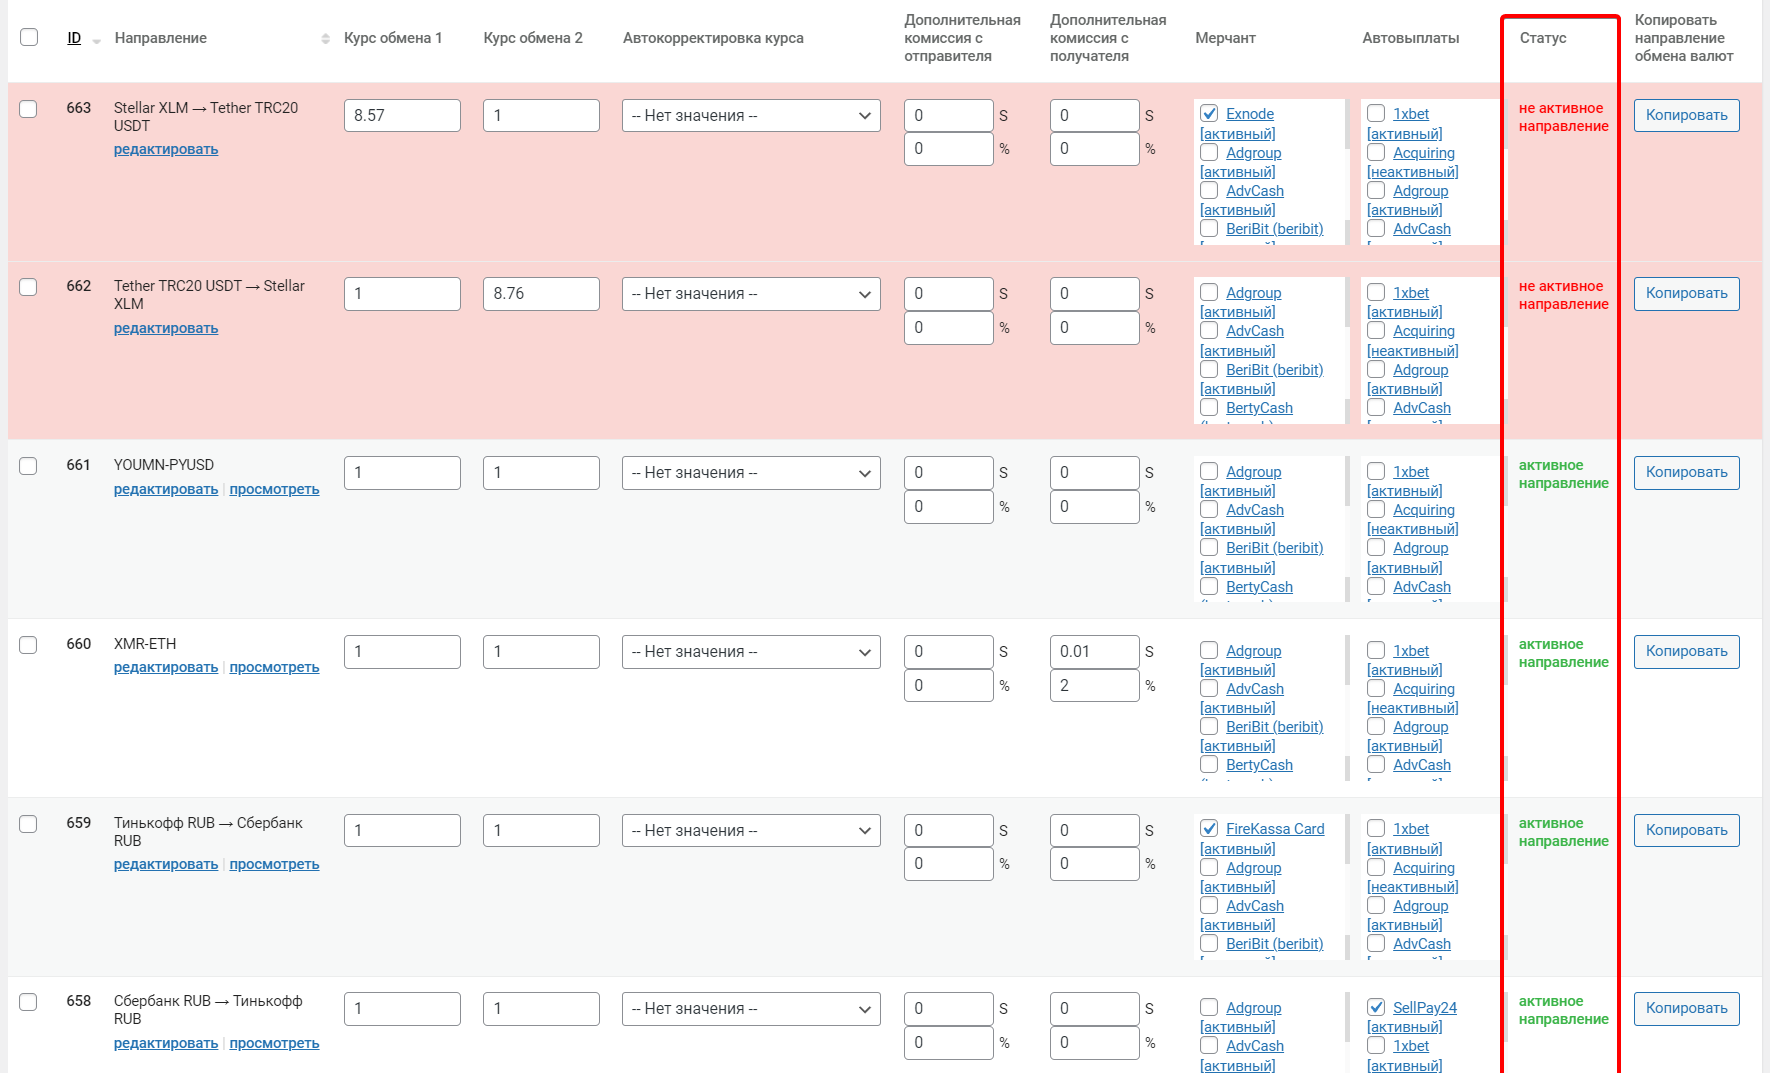This screenshot has height=1073, width=1770.
Task: Open просмотреть link for XMR-ETH direction
Action: (x=274, y=668)
